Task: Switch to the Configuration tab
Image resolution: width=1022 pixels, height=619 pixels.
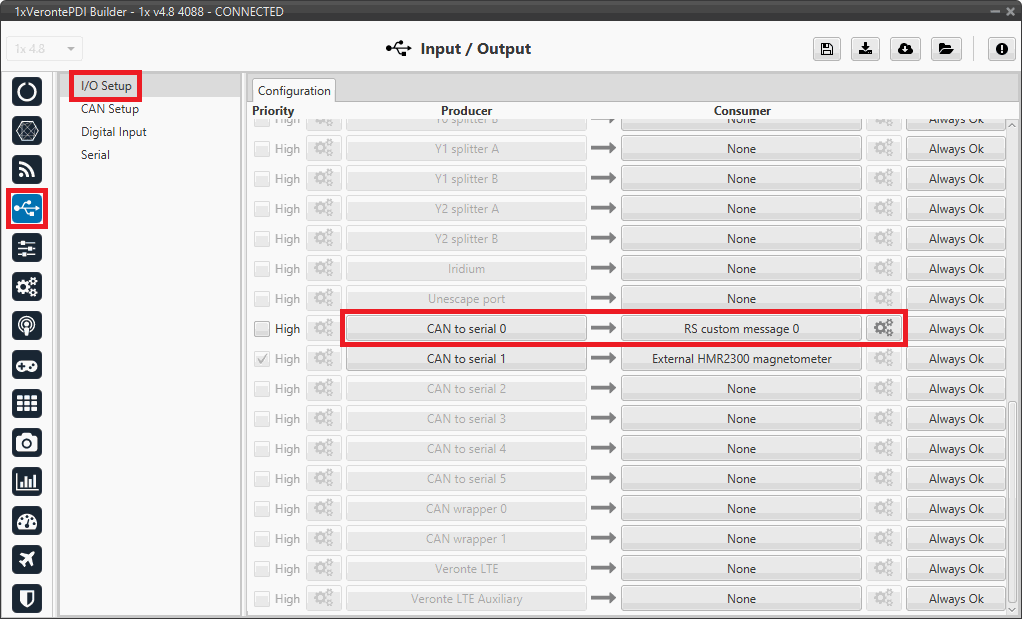Action: tap(294, 90)
